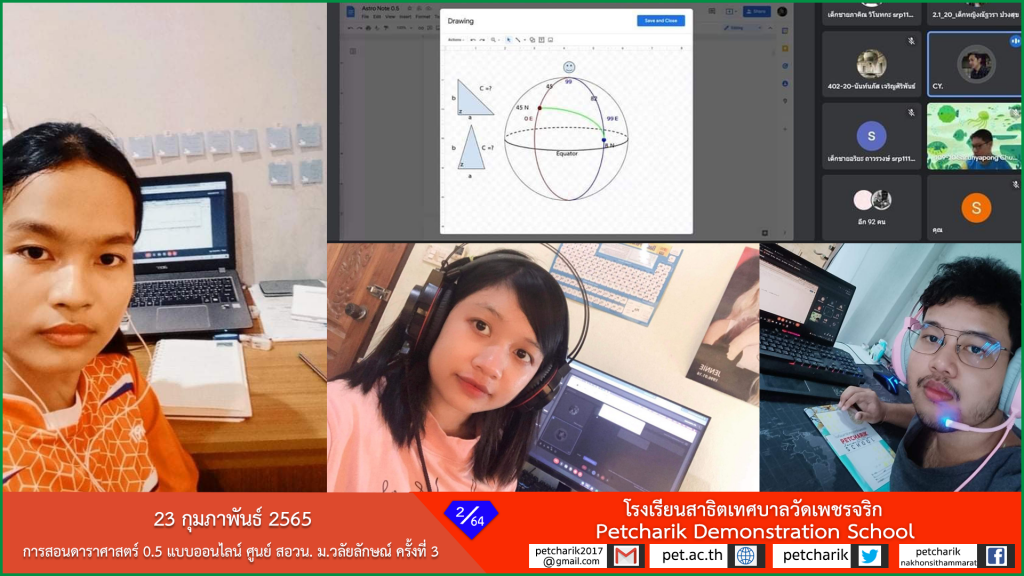Select the Shape tool in Drawing toolbar

532,40
